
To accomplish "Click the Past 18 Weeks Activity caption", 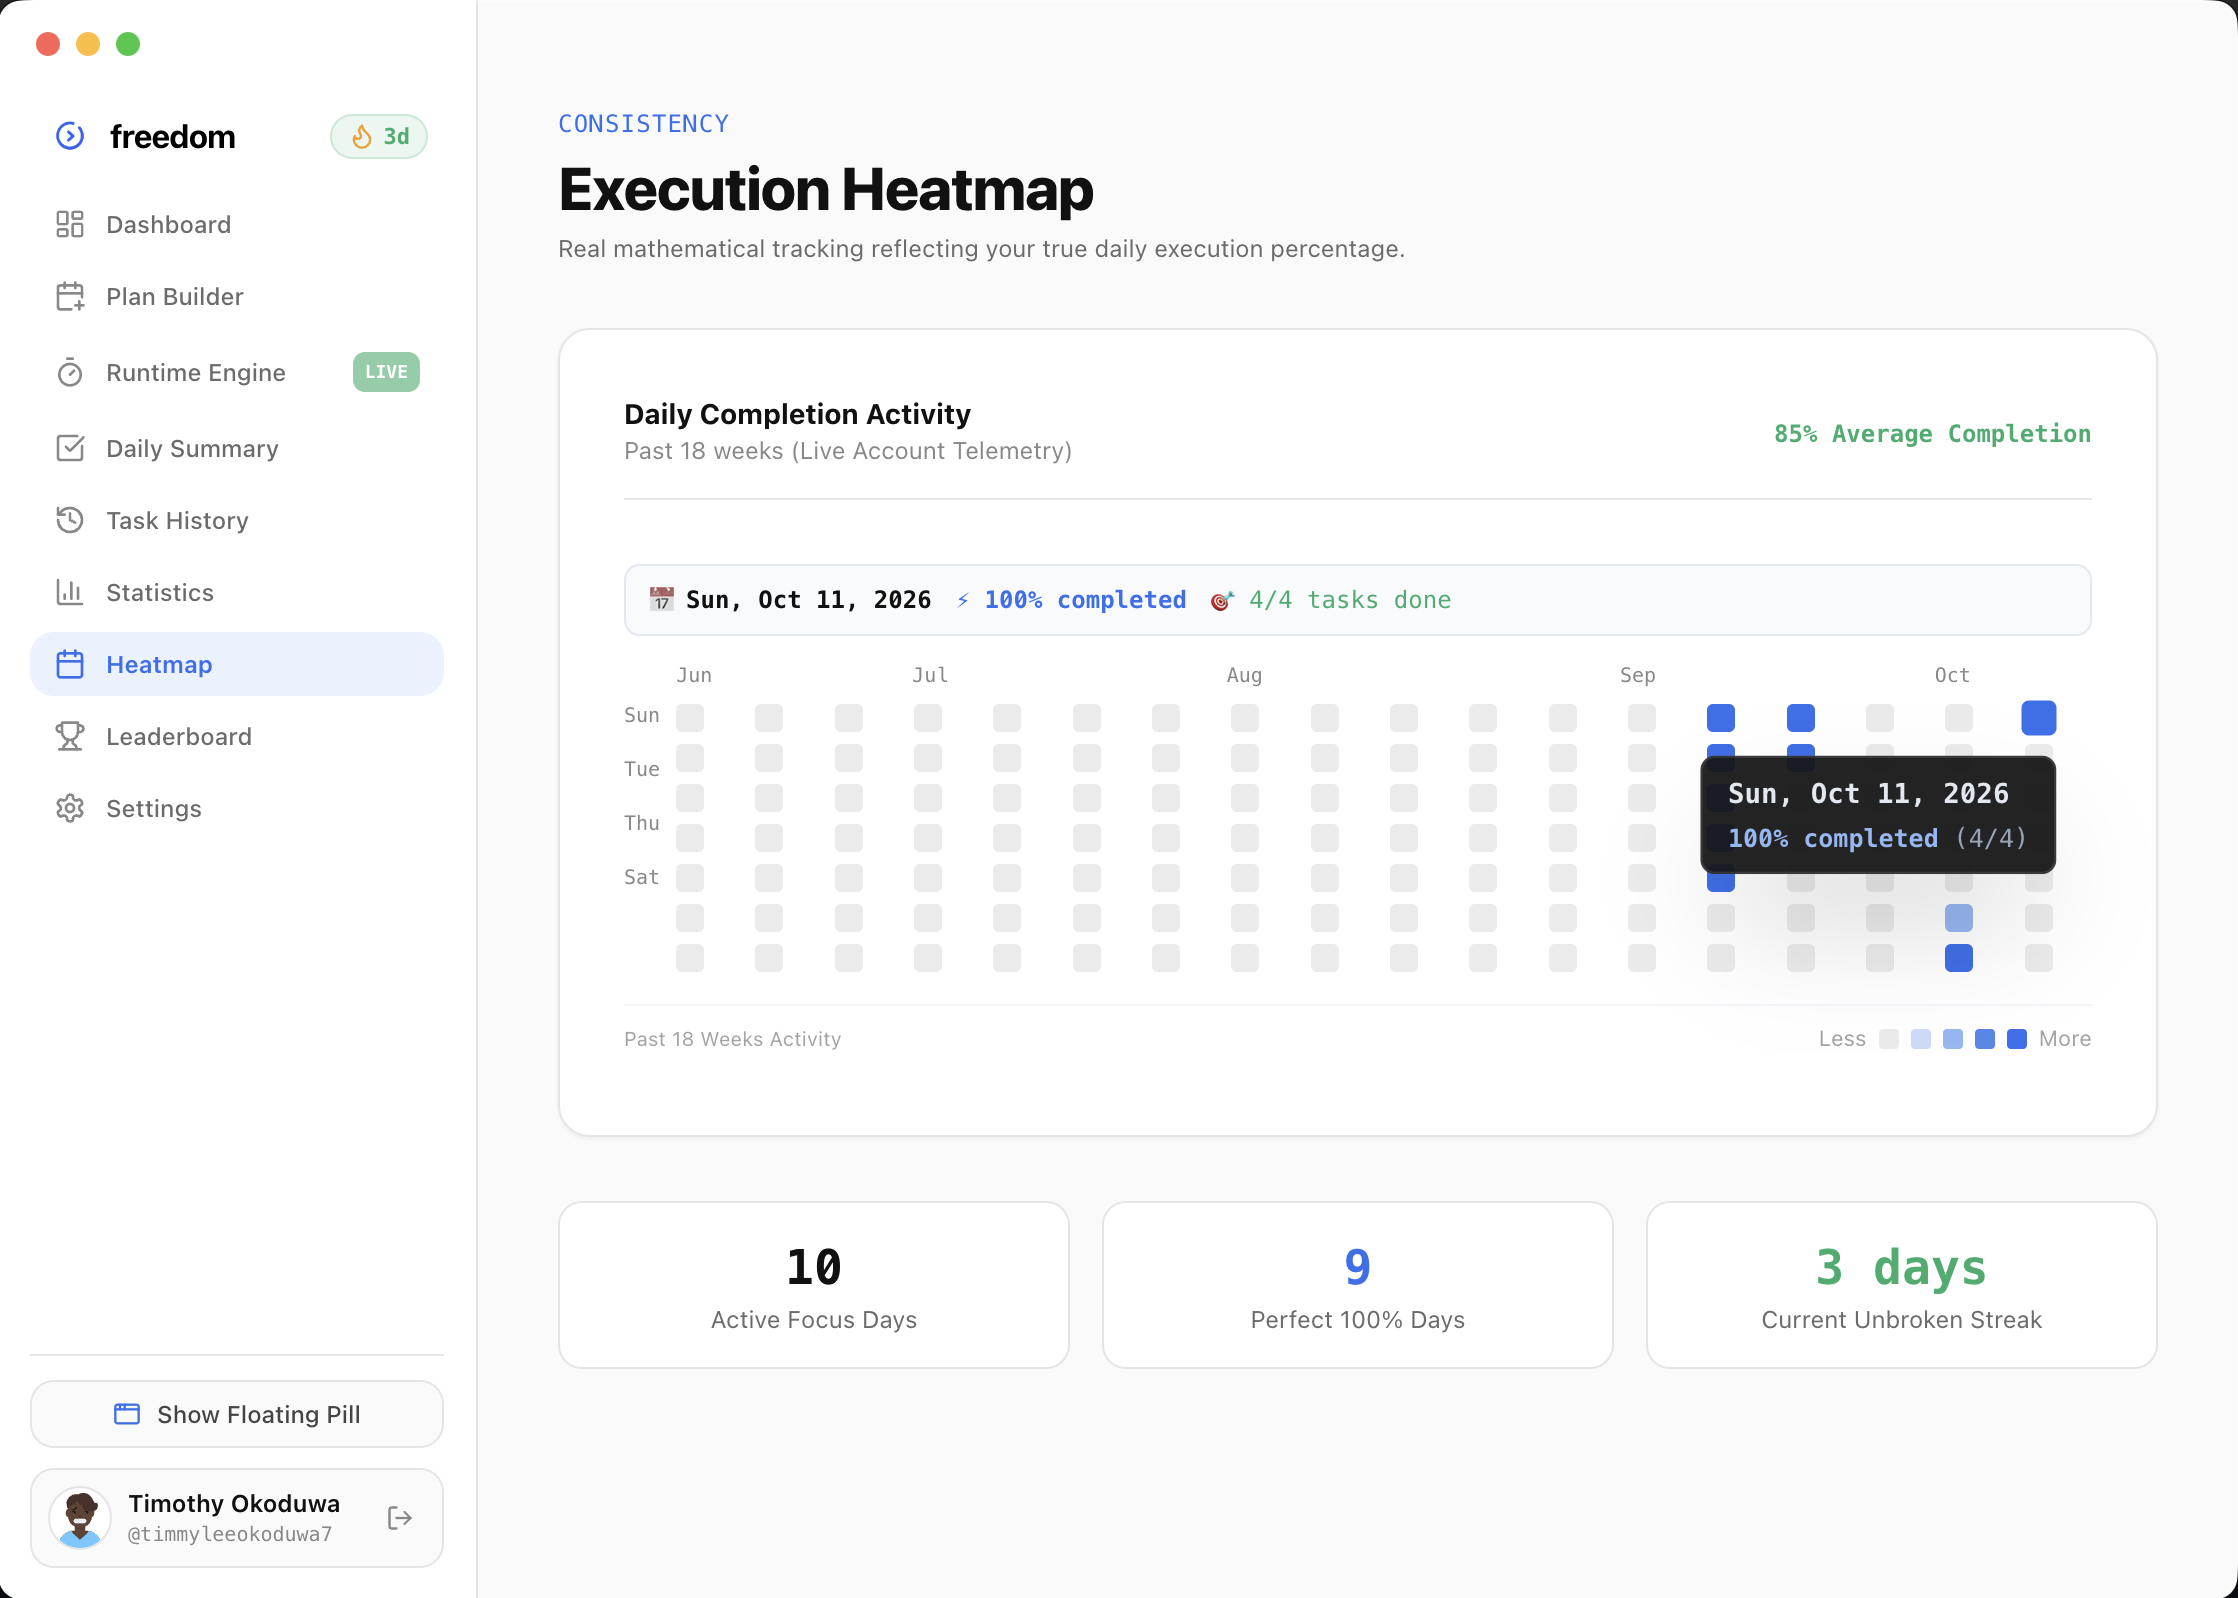I will pyautogui.click(x=733, y=1039).
